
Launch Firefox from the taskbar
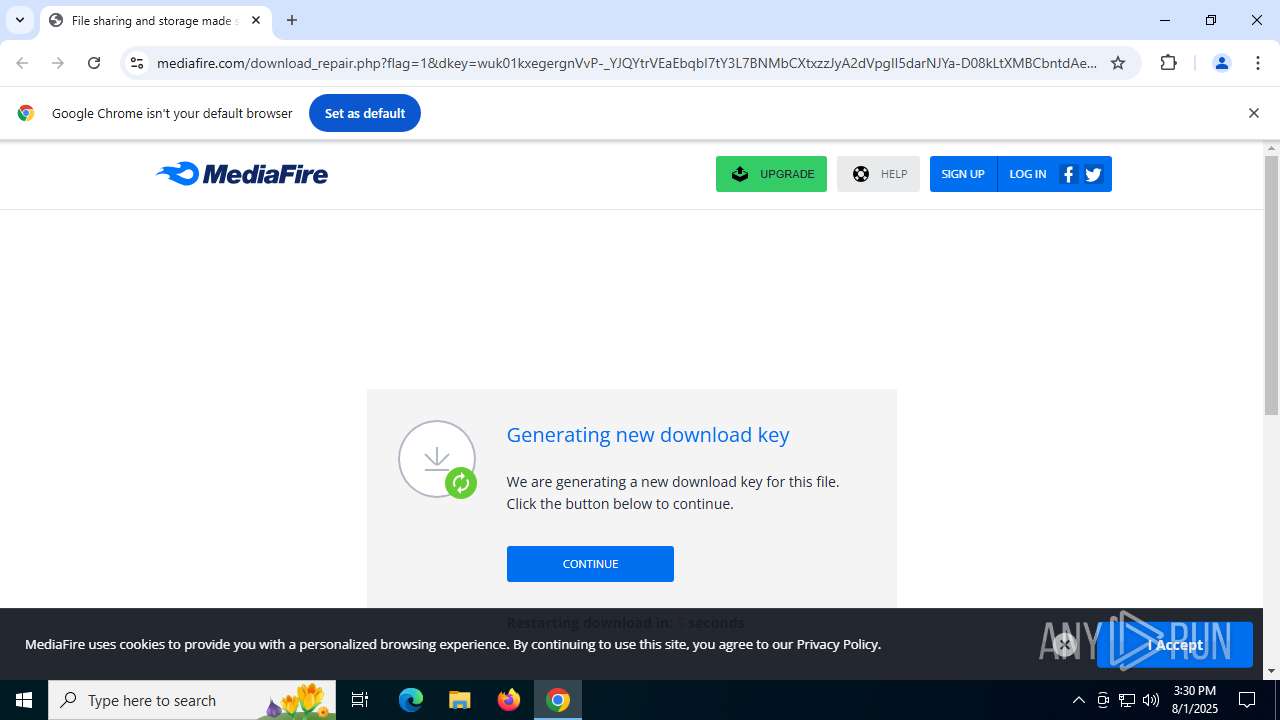[x=509, y=700]
